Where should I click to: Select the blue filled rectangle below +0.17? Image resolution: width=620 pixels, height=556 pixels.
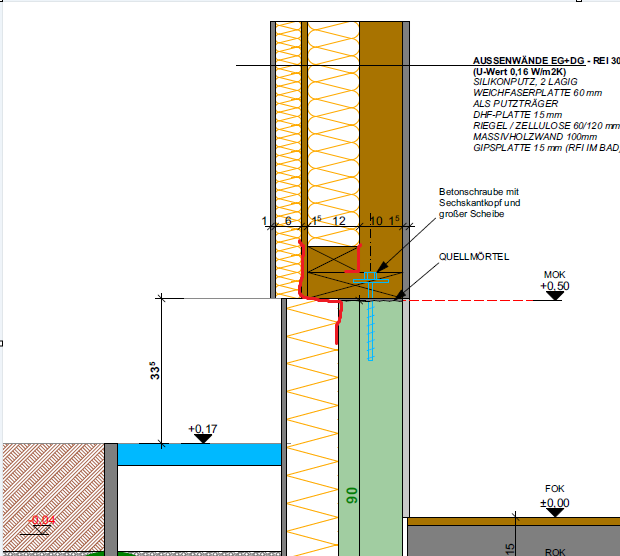199,455
